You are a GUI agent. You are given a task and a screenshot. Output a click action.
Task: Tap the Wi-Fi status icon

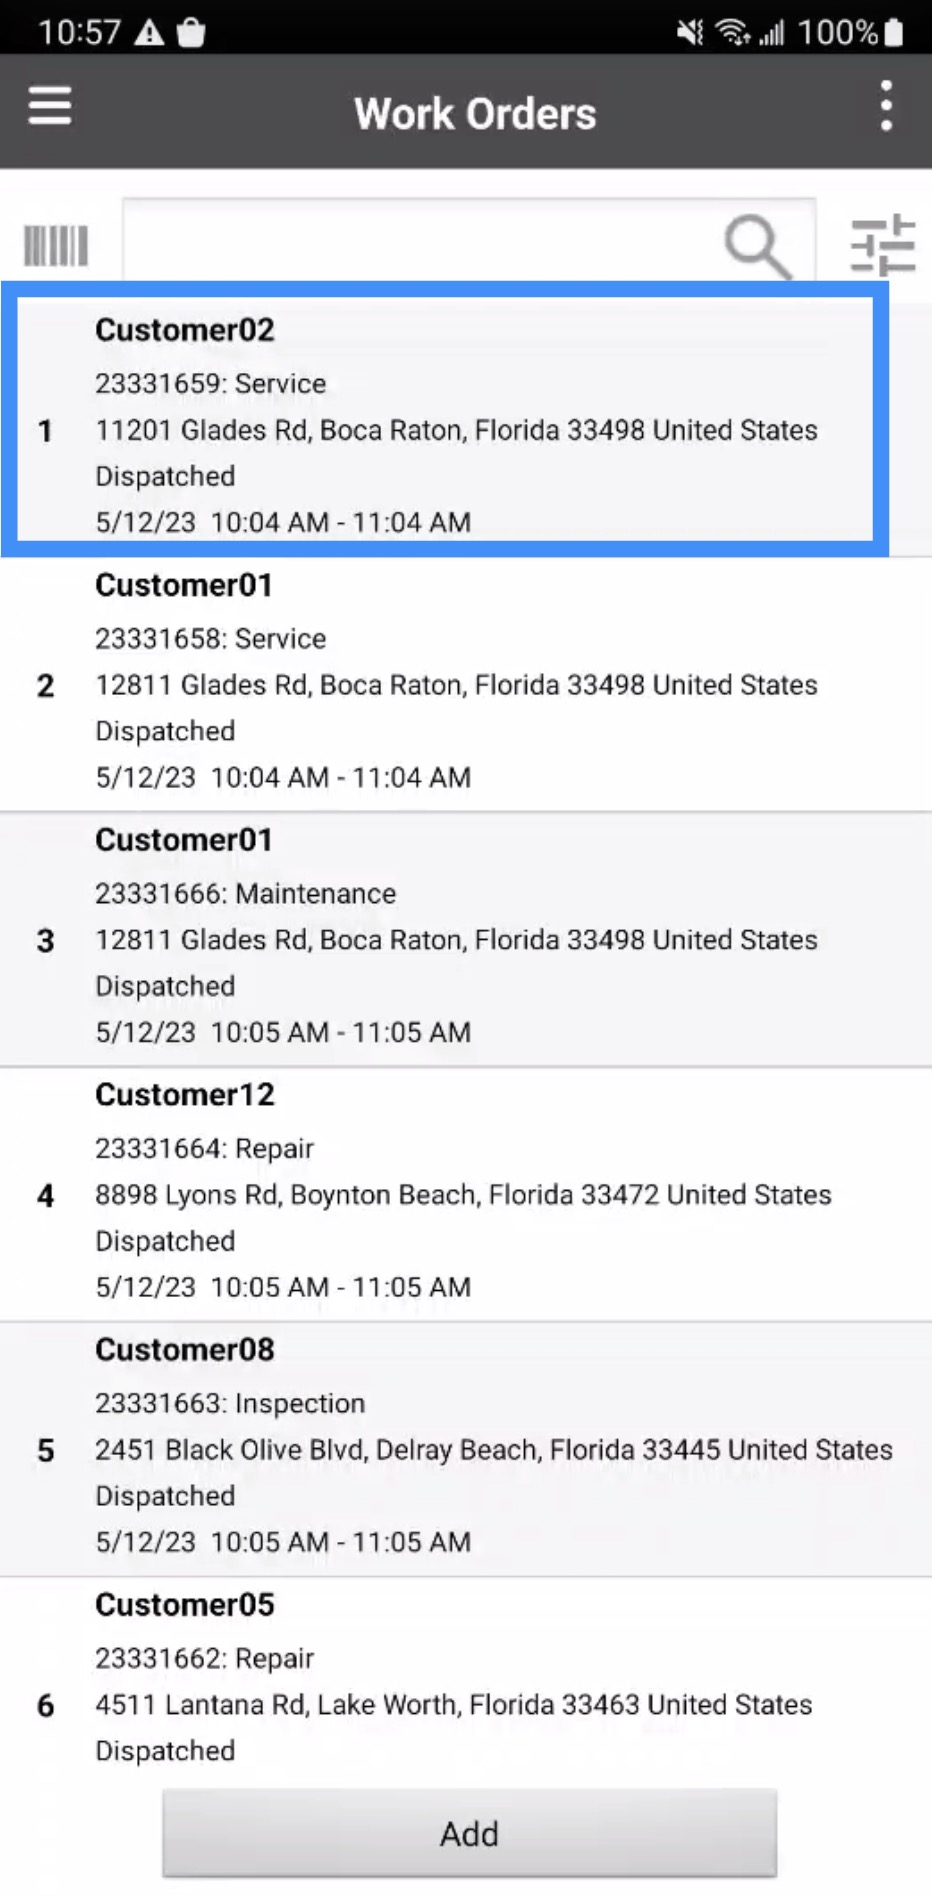point(733,33)
